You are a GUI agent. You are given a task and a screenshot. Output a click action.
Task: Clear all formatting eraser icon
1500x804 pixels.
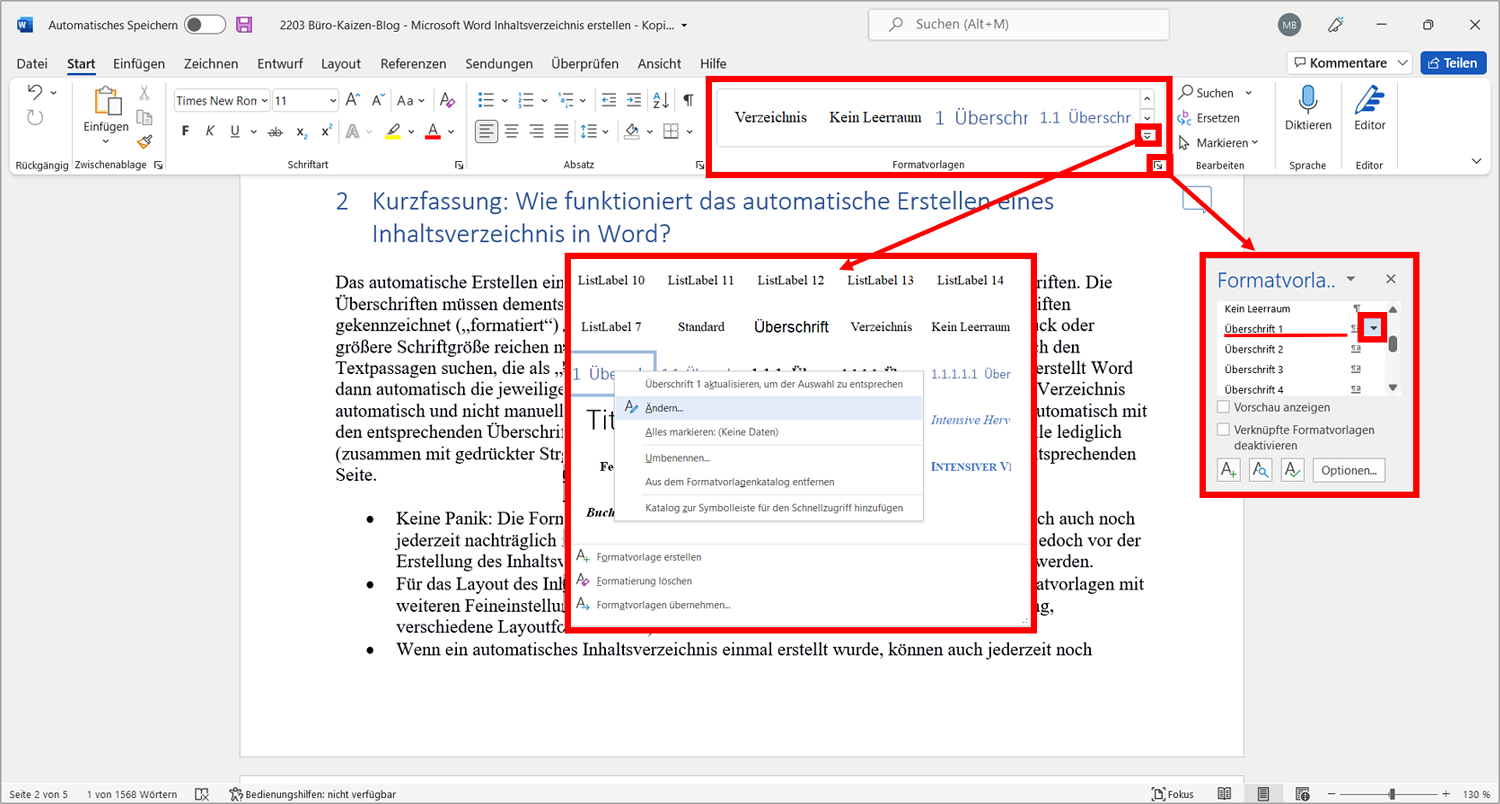(x=447, y=100)
